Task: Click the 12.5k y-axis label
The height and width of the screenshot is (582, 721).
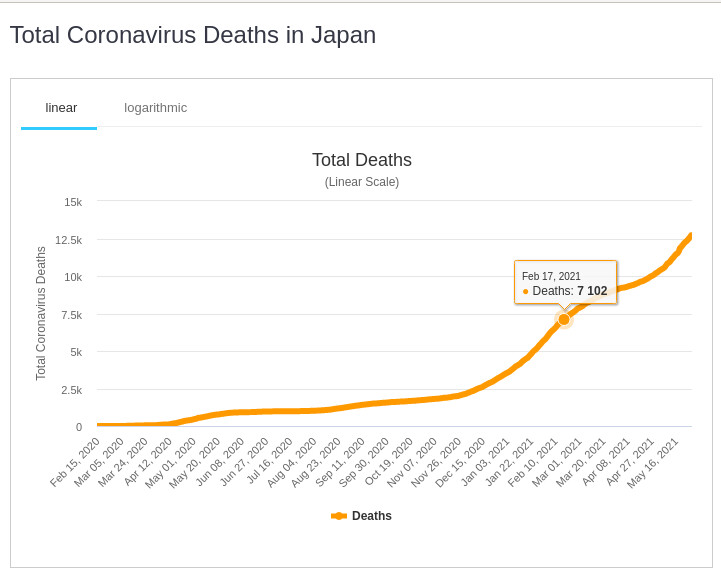Action: point(69,240)
